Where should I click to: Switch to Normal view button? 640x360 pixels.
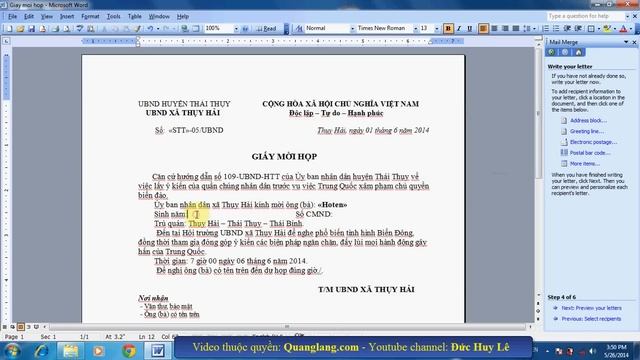click(x=4, y=327)
